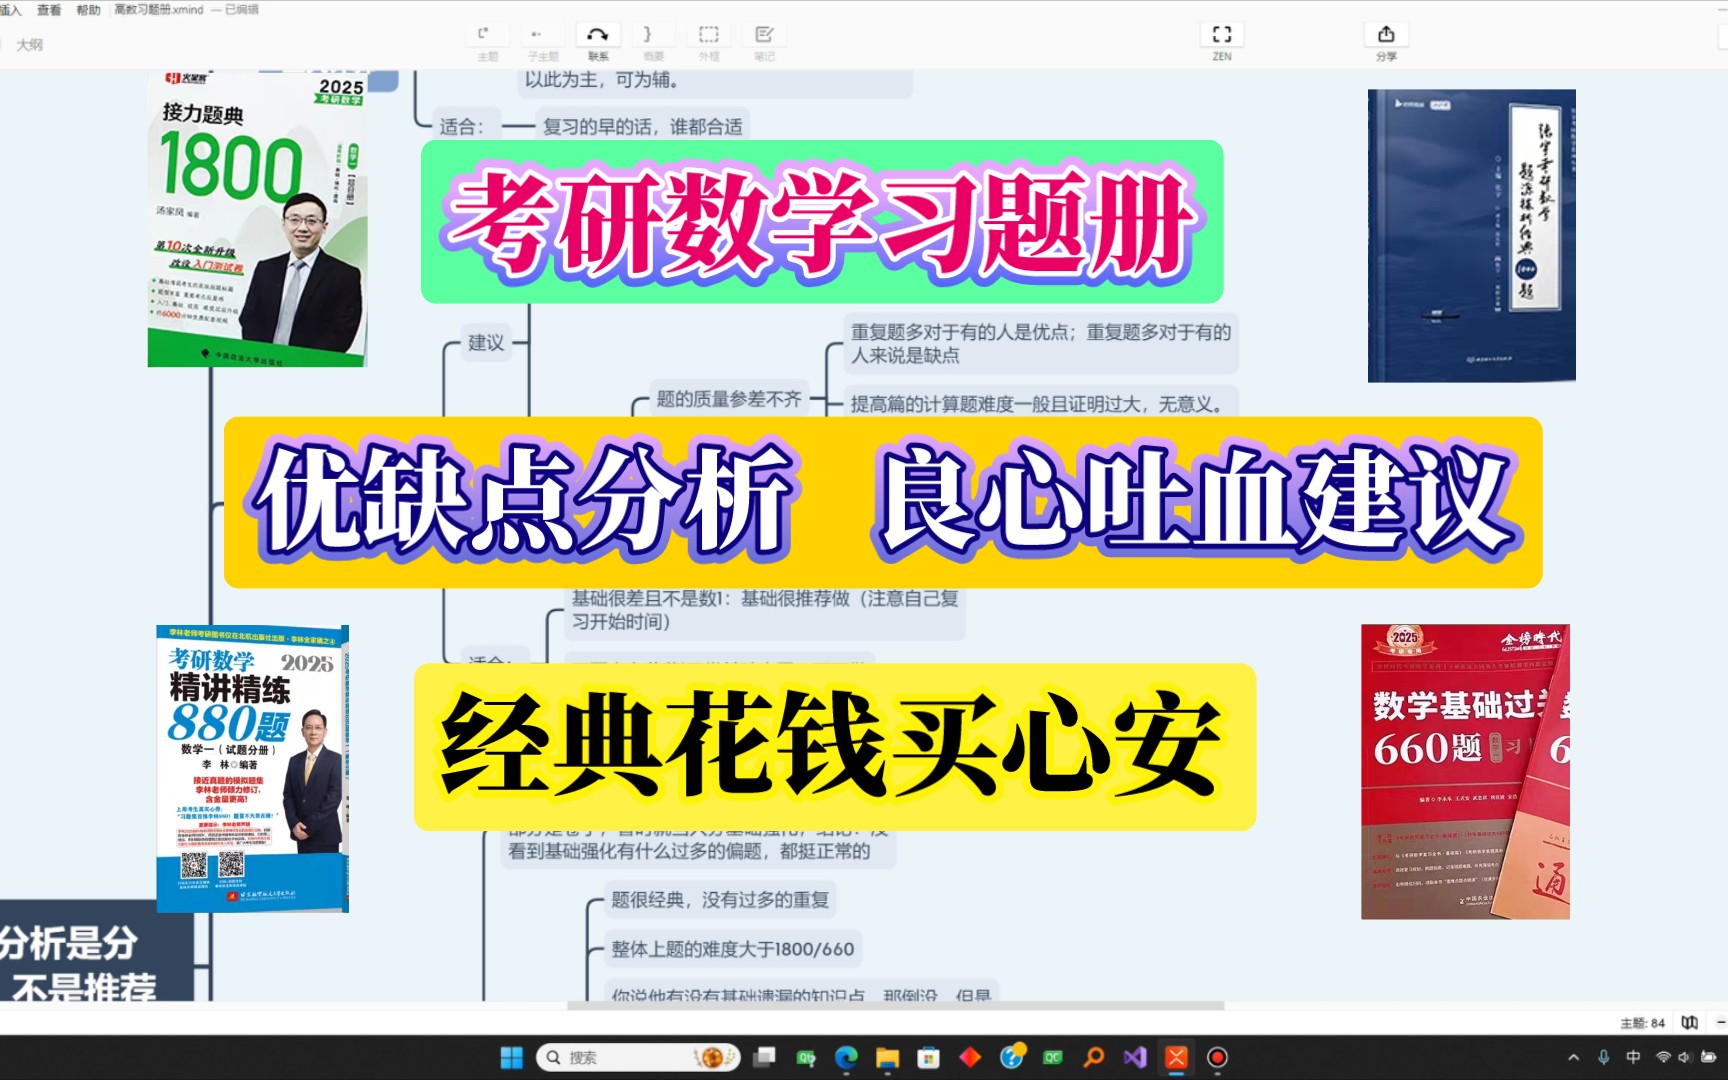The height and width of the screenshot is (1080, 1728).
Task: Click the microphone icon in system tray
Action: point(1603,1058)
